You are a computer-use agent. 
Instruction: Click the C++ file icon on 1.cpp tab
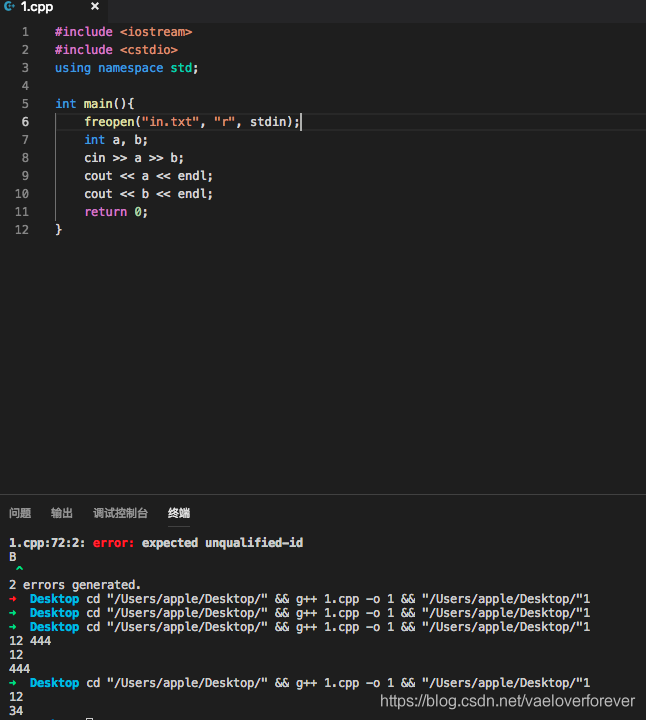click(9, 6)
